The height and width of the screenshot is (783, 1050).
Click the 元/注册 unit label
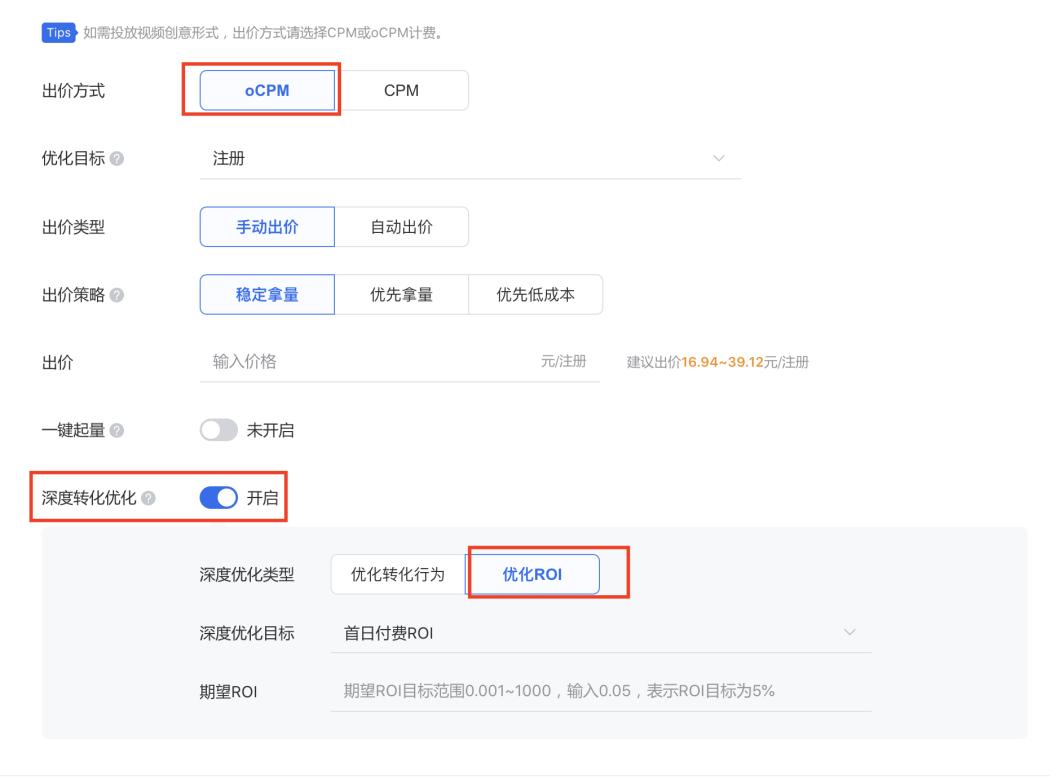click(563, 362)
